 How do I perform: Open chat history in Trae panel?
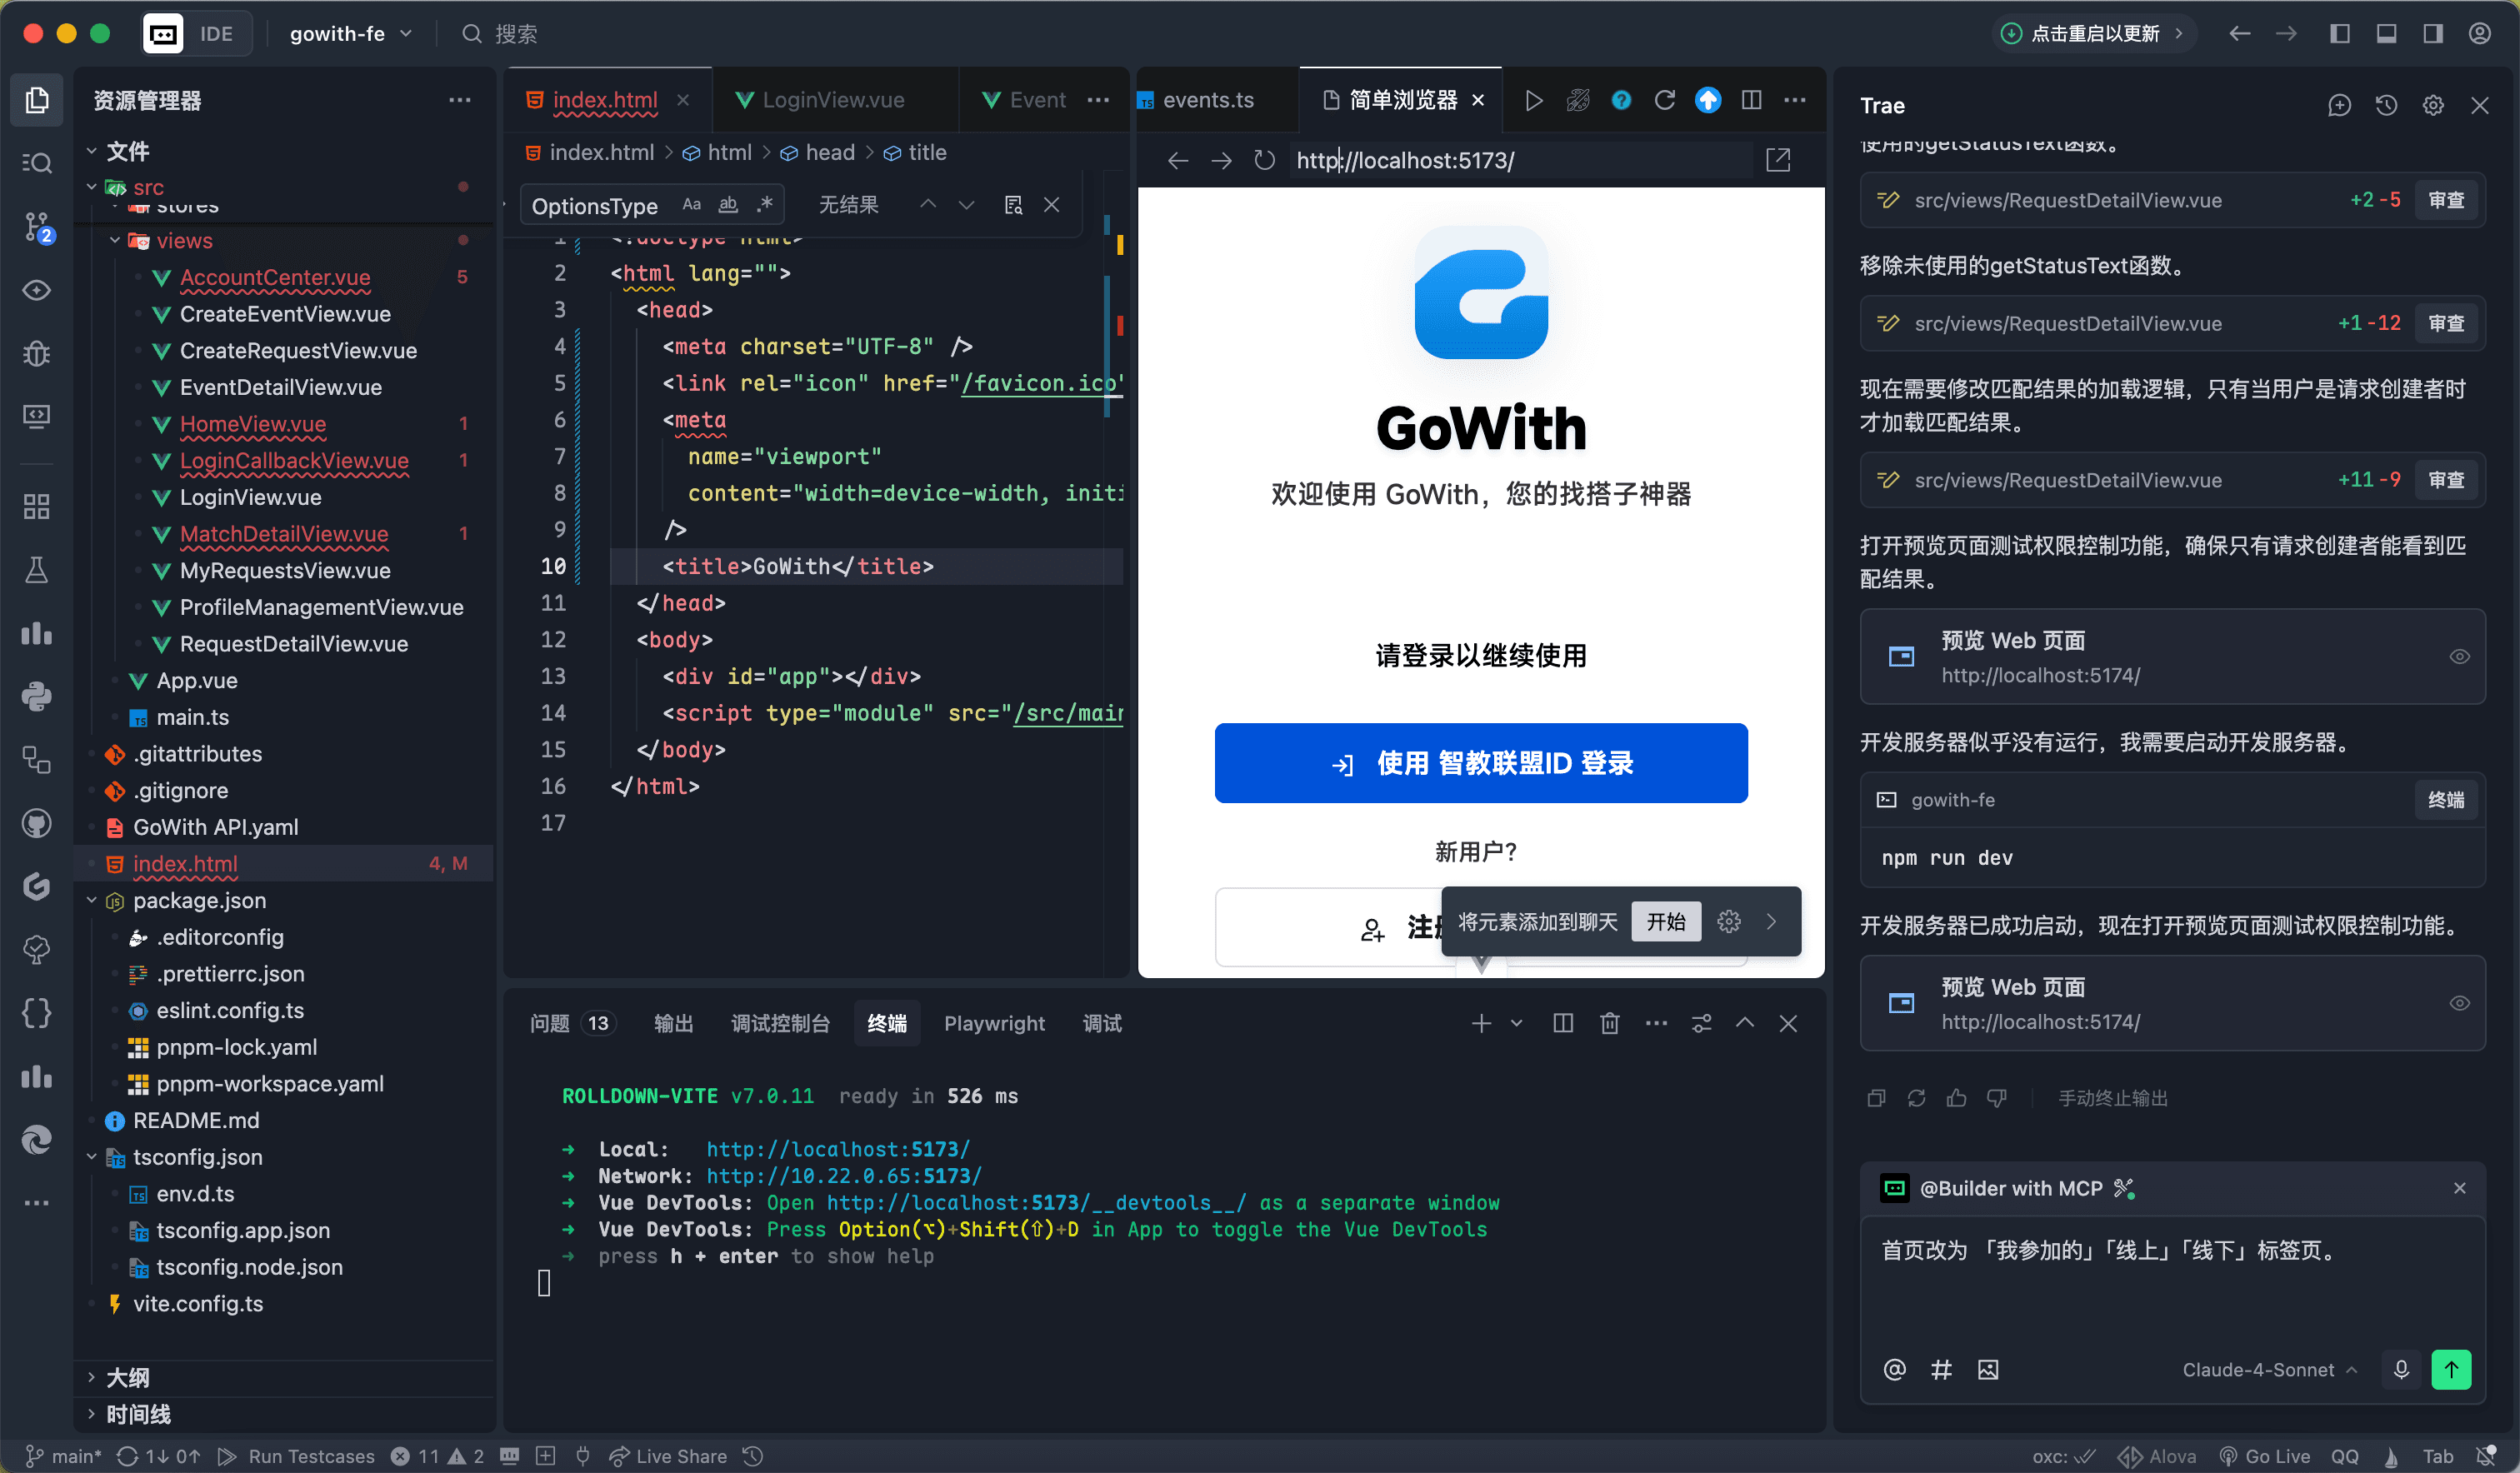point(2386,105)
